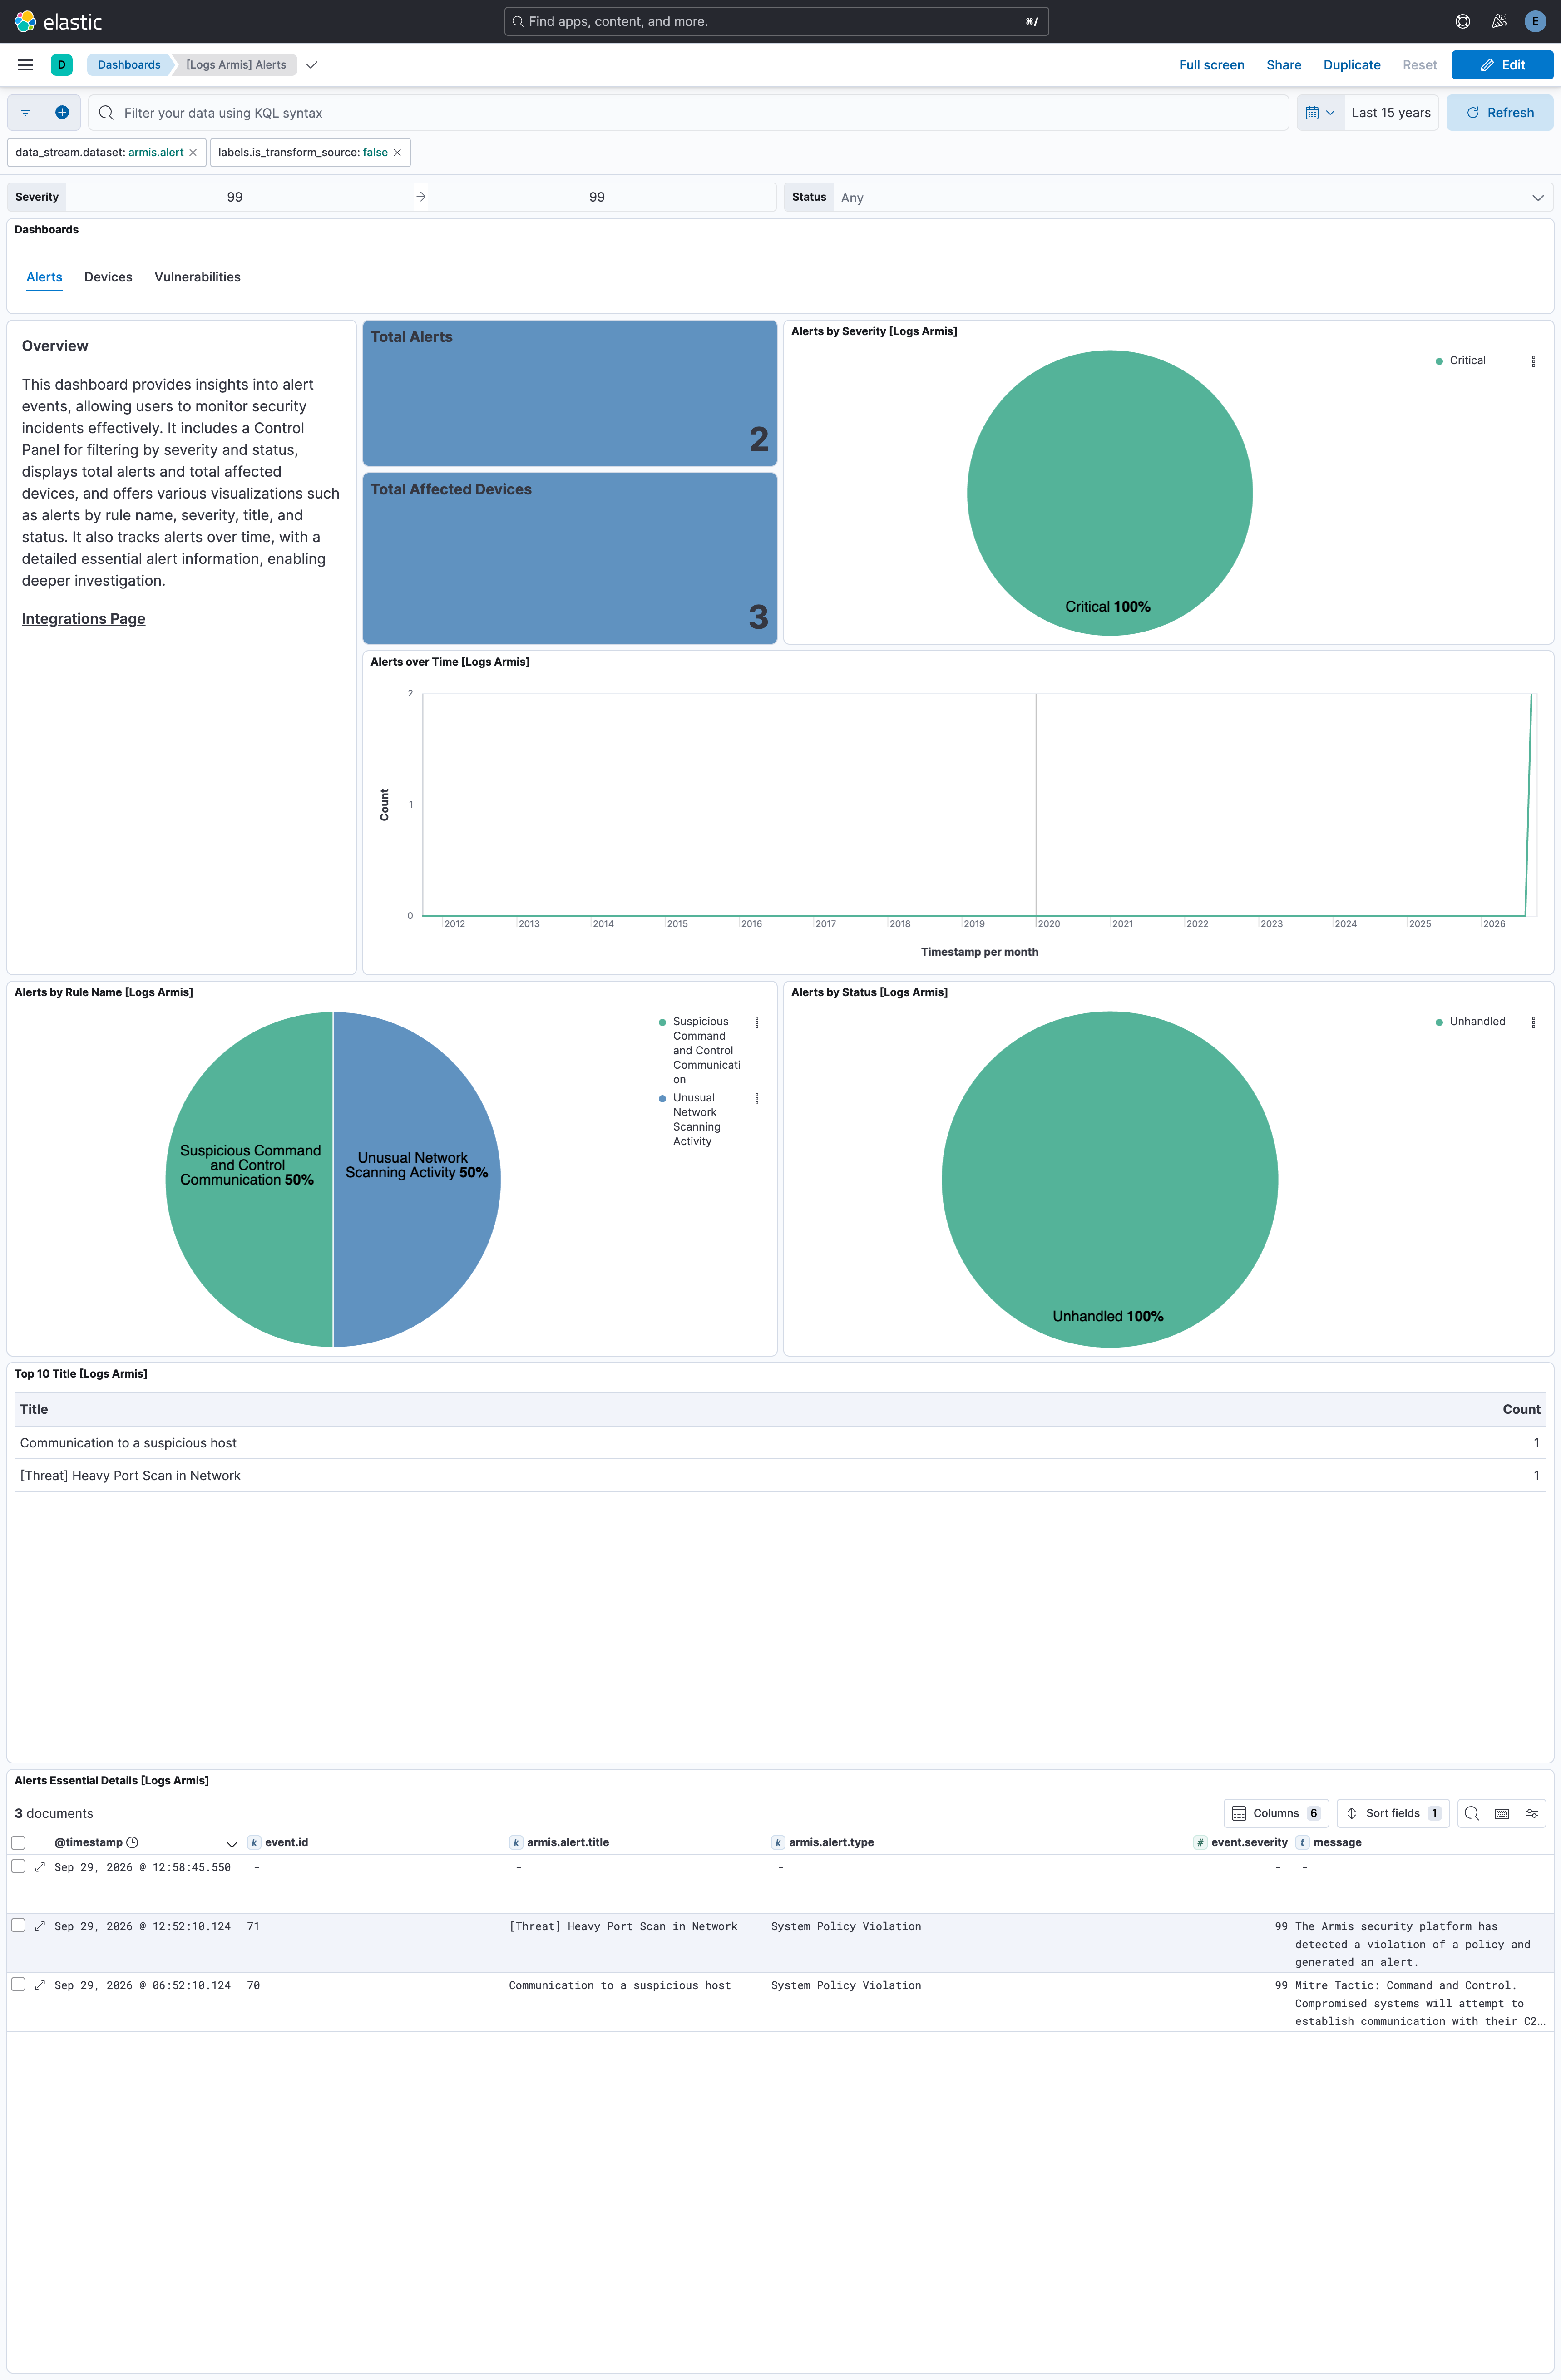Remove the armis.alert dataset filter
Image resolution: width=1561 pixels, height=2380 pixels.
[x=193, y=153]
